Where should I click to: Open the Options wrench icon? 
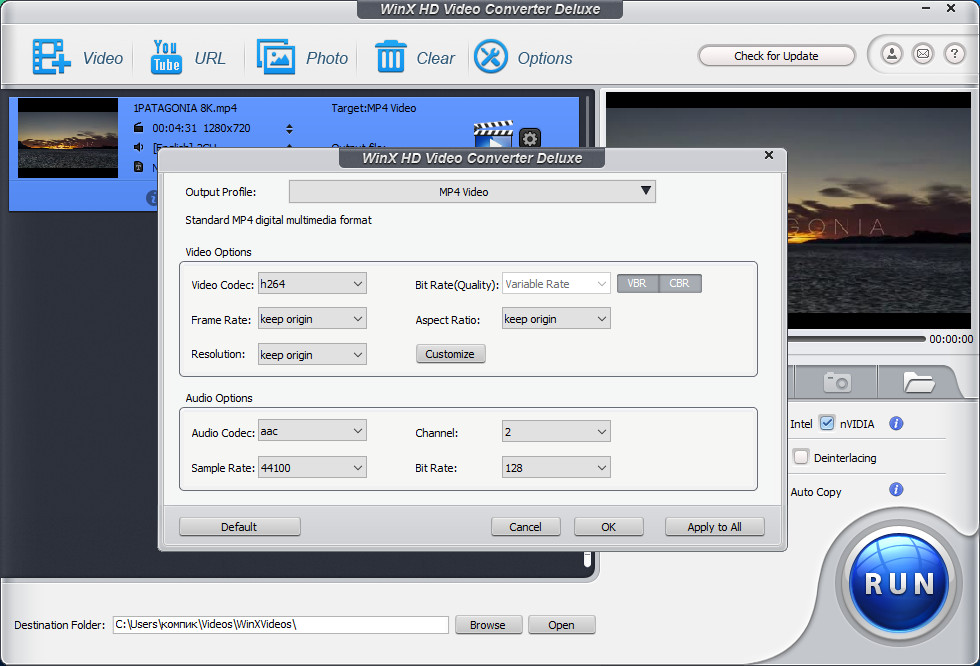click(x=491, y=57)
